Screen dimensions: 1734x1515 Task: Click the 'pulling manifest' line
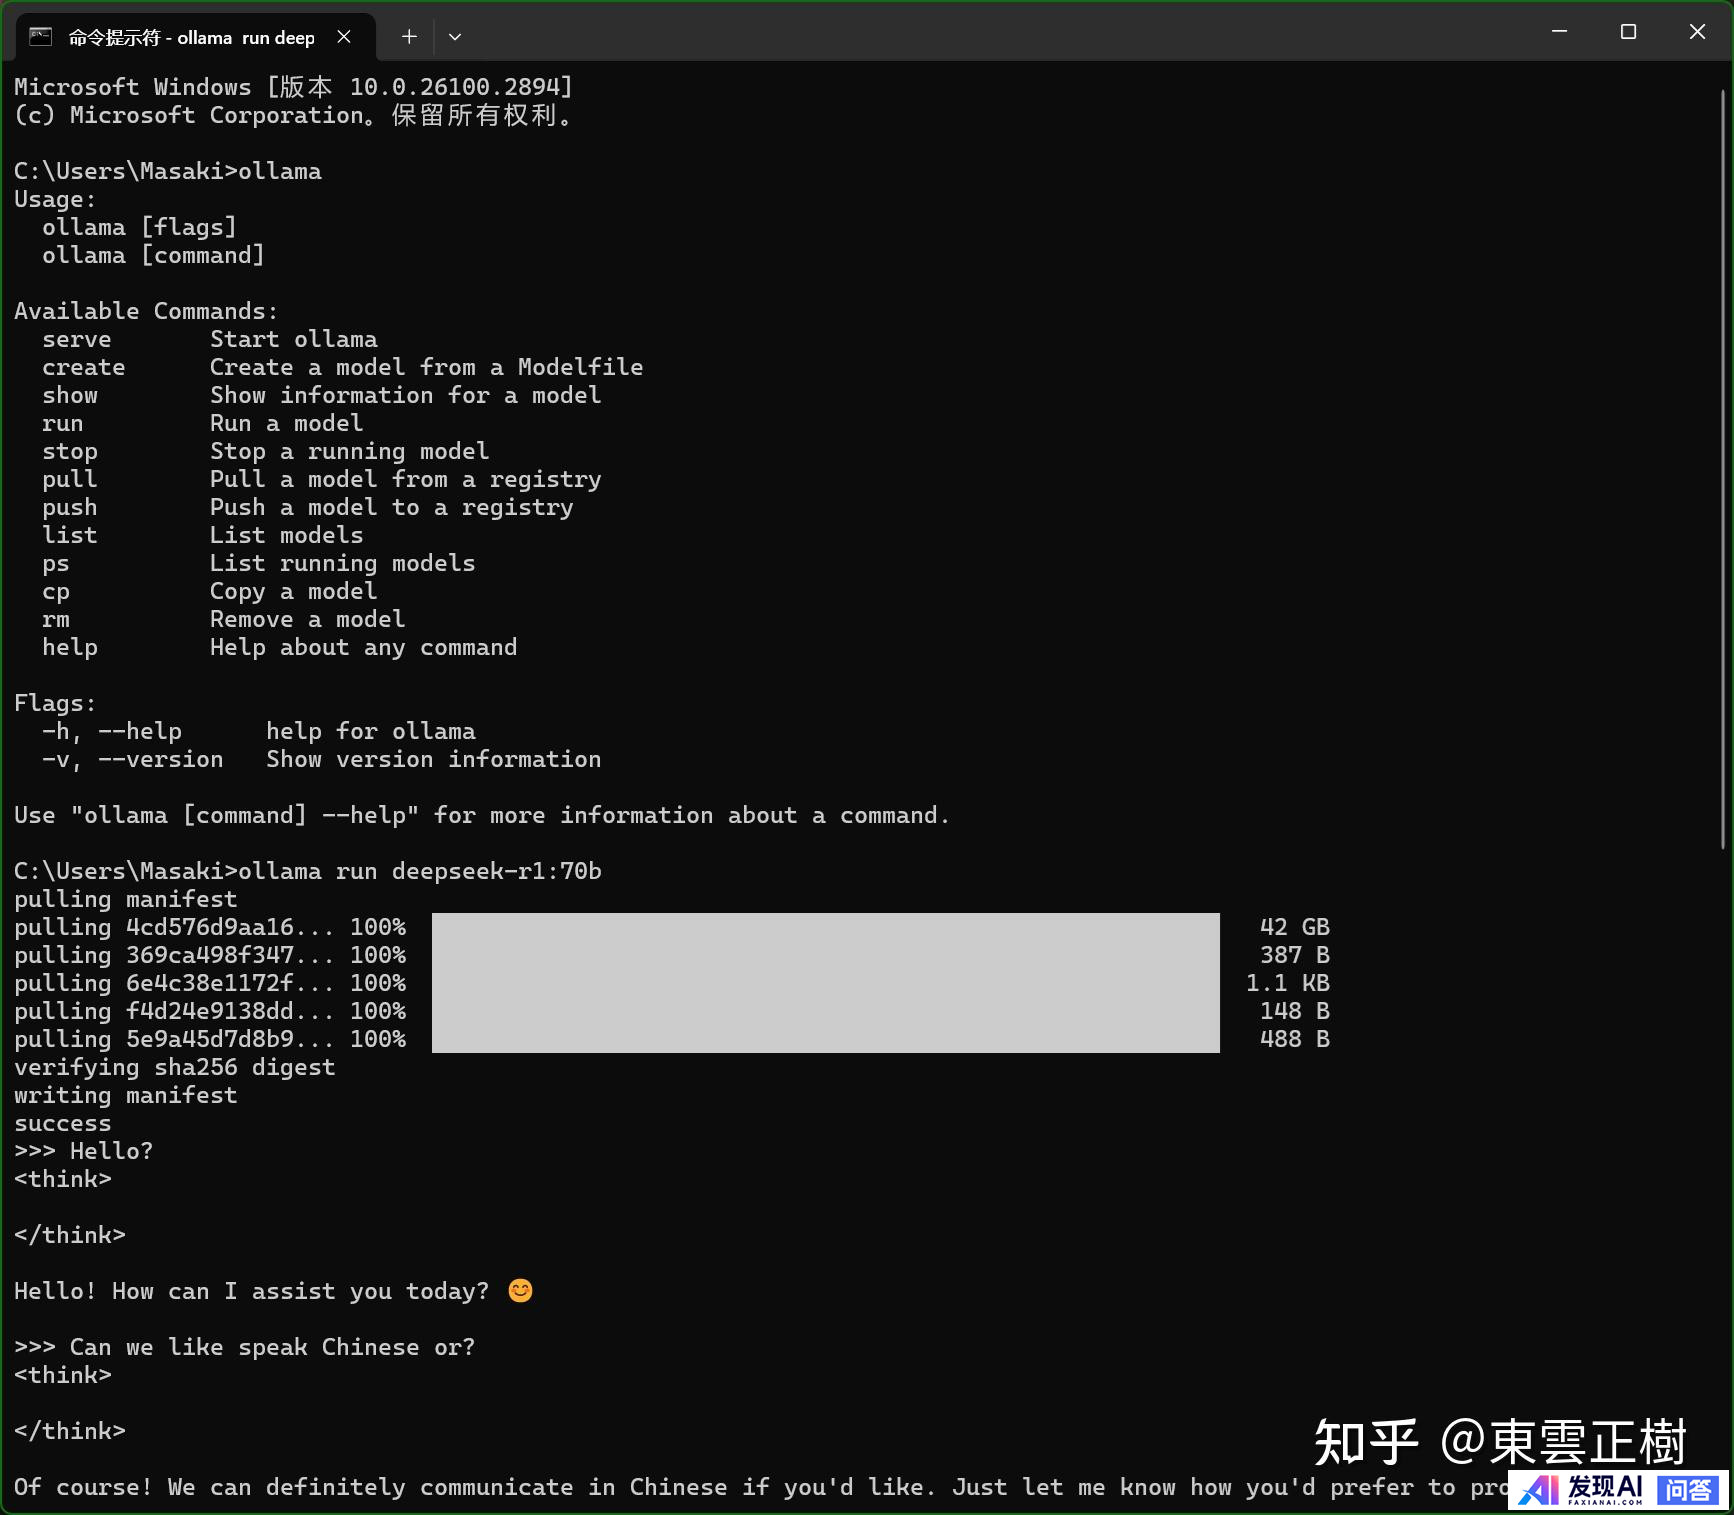point(125,900)
